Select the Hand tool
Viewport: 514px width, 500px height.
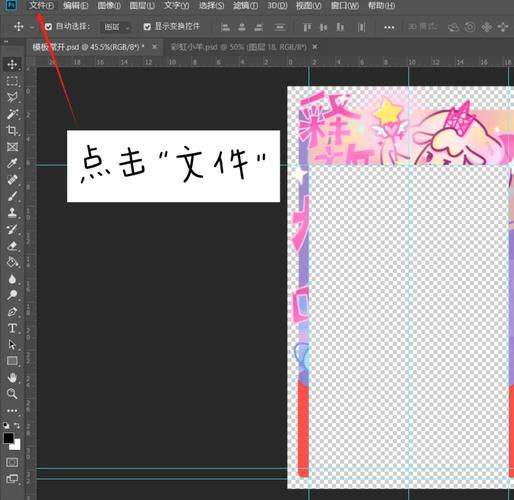(12, 377)
